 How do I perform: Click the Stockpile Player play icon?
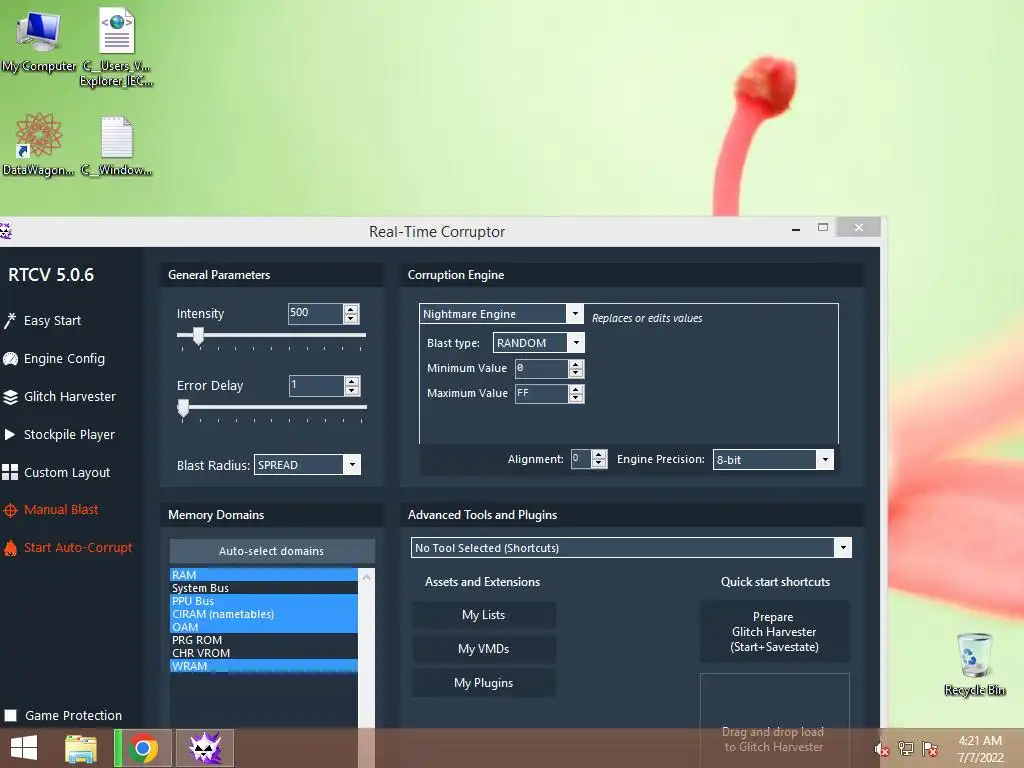10,434
